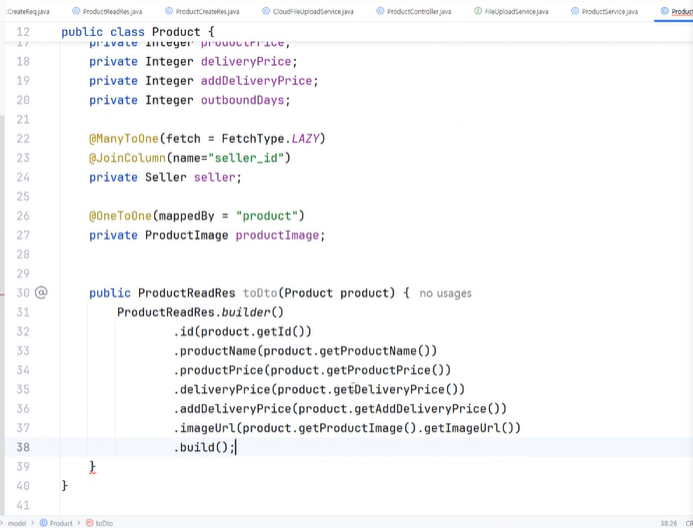Viewport: 693px width, 528px height.
Task: Click getAddDeliveryPrice() on line 36
Action: (x=427, y=409)
